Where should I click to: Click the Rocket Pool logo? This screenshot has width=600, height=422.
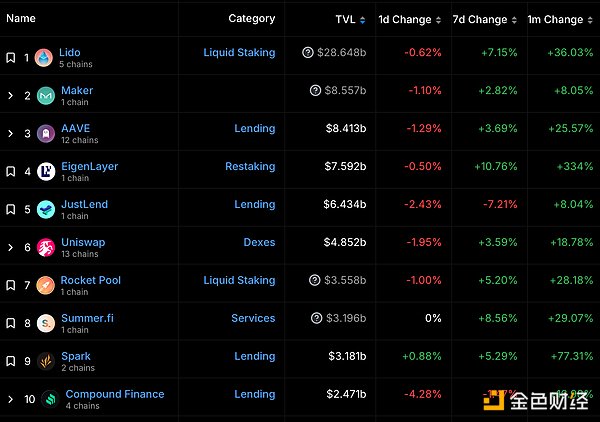pos(45,285)
